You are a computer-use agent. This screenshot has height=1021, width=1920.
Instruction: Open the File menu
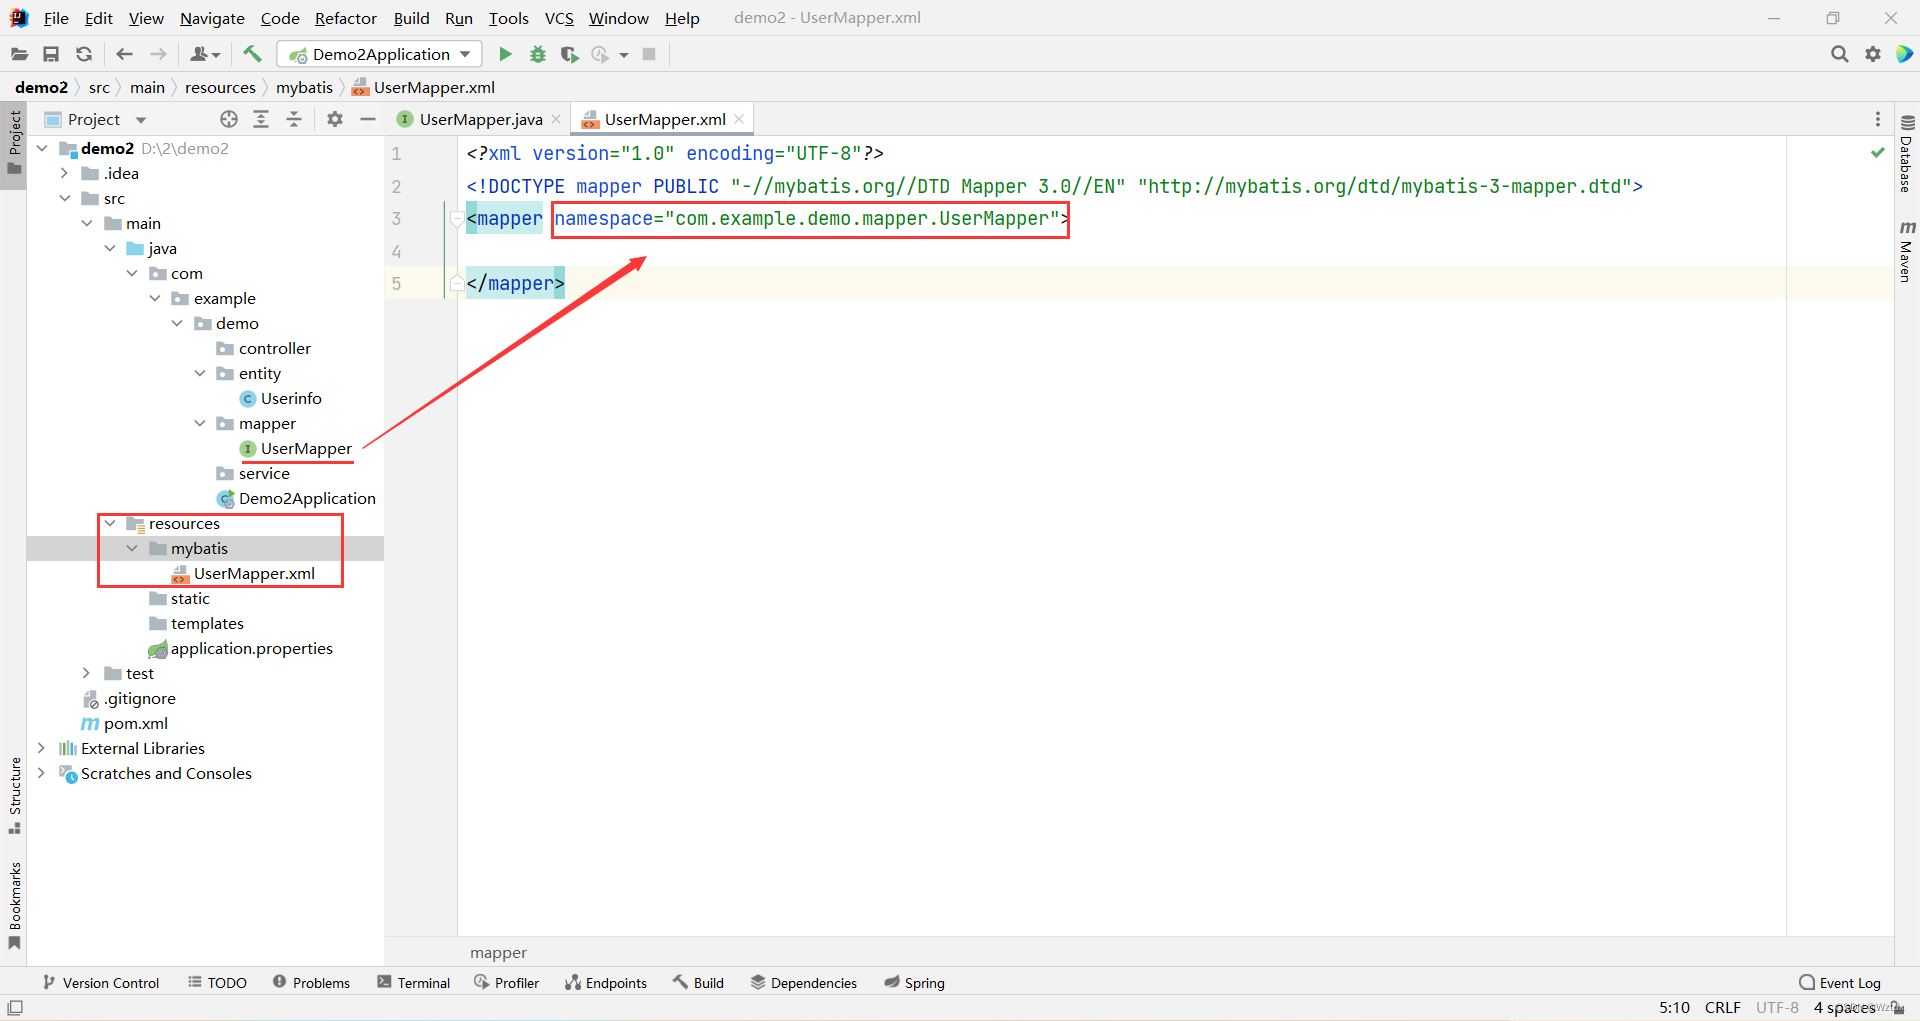click(56, 18)
